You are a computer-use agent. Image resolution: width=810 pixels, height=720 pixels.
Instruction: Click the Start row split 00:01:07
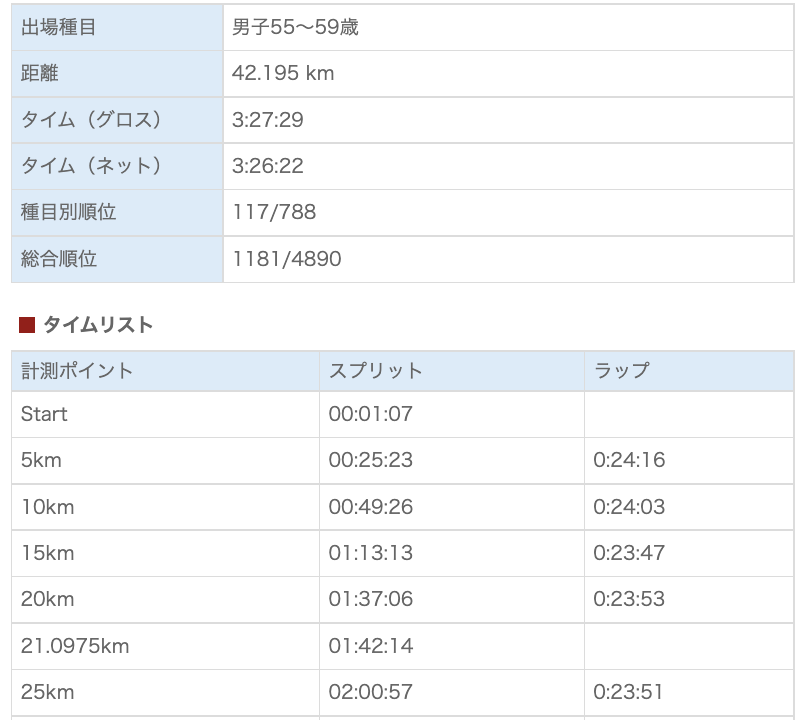click(x=370, y=414)
